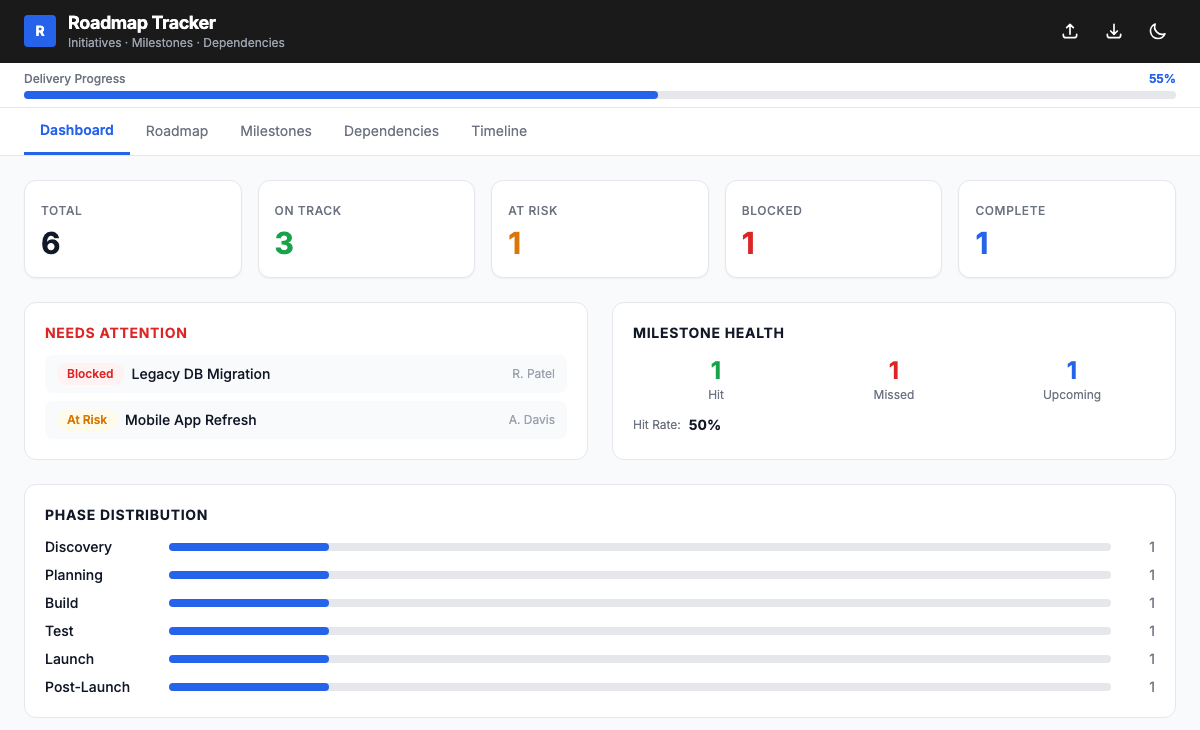Open the On Track stat card
Screen dimensions: 1200x730
pos(366,229)
